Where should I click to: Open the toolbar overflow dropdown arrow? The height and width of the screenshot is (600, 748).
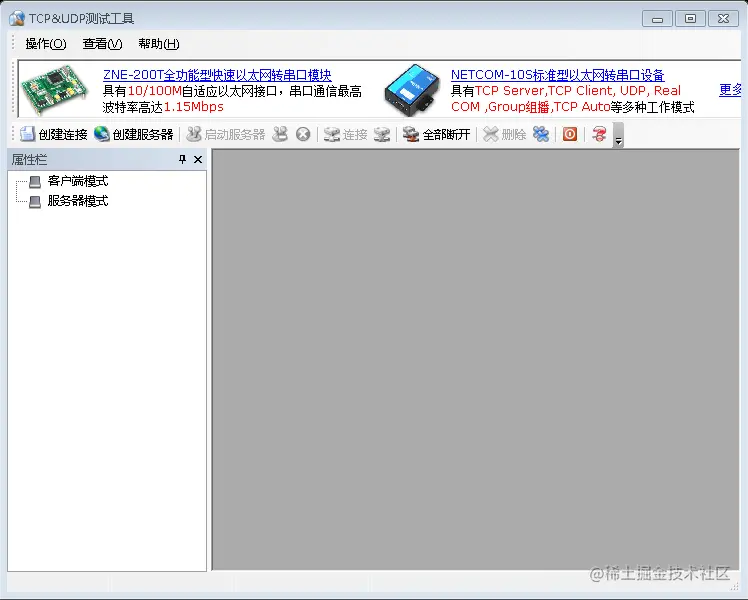click(x=618, y=135)
